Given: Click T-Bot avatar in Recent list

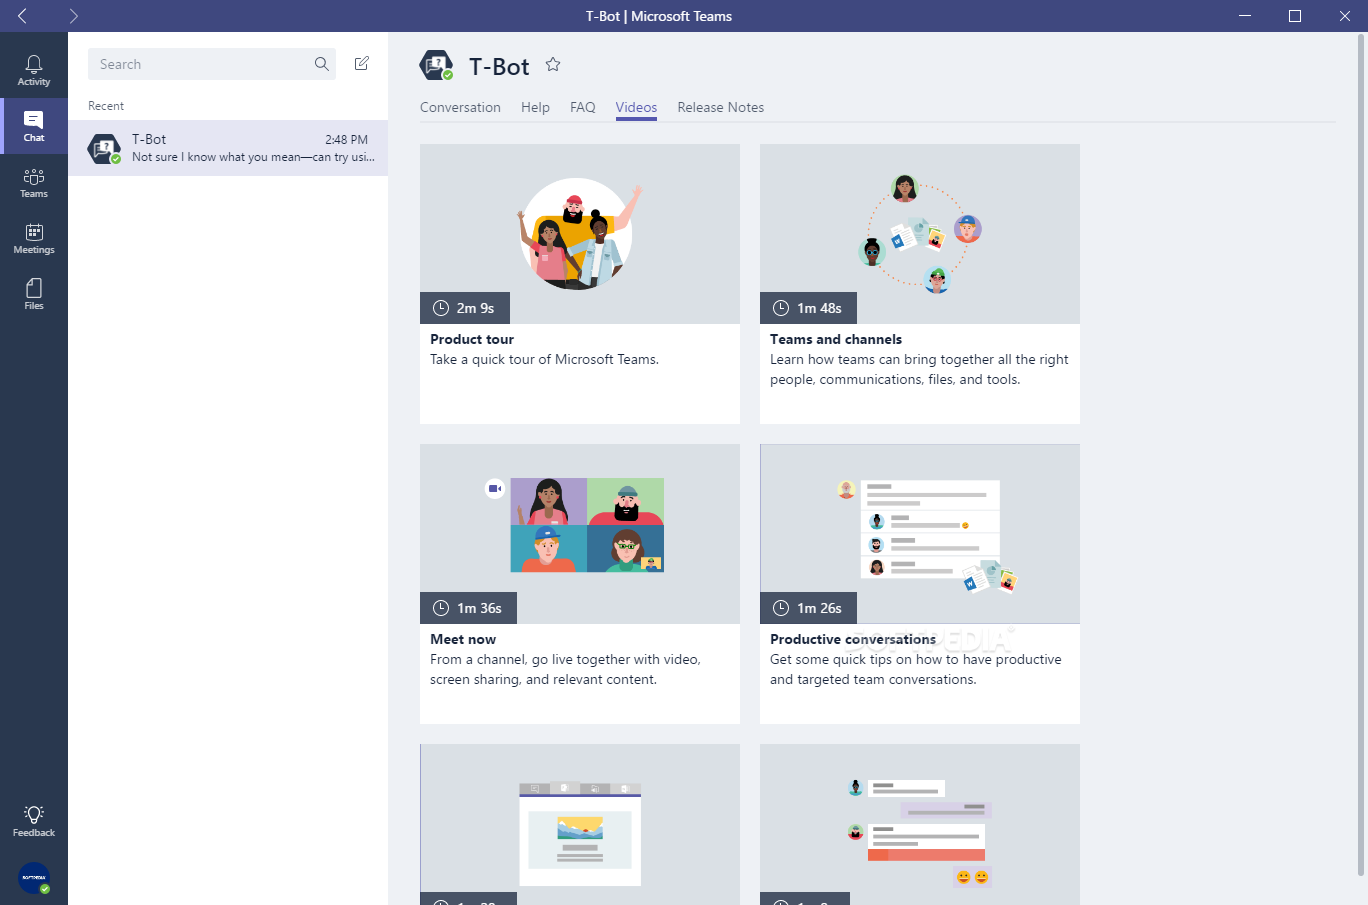Looking at the screenshot, I should tap(104, 149).
